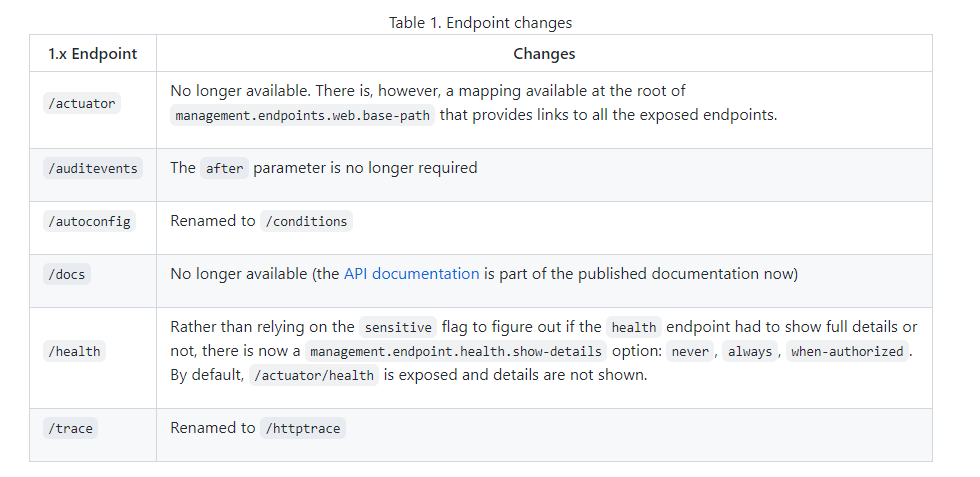Image resolution: width=980 pixels, height=477 pixels.
Task: Click the '1.x Endpoint' column header
Action: pyautogui.click(x=92, y=54)
